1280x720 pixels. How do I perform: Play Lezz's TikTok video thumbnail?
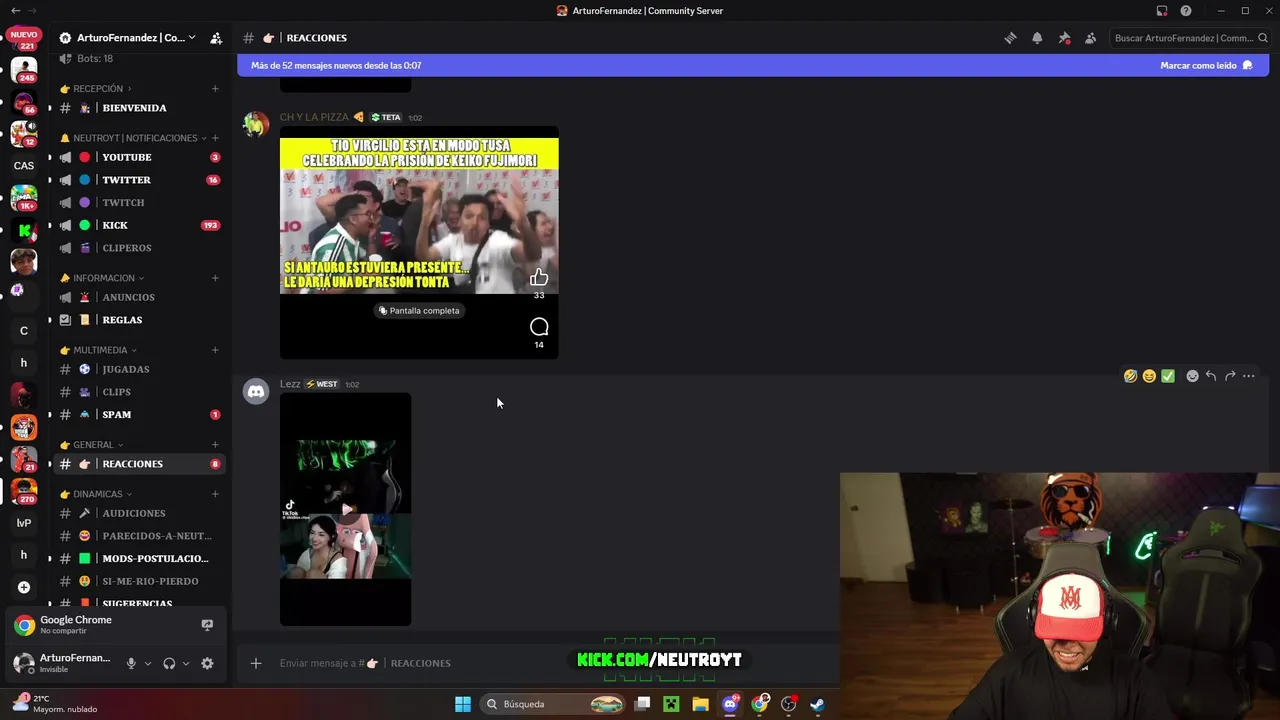[x=346, y=509]
